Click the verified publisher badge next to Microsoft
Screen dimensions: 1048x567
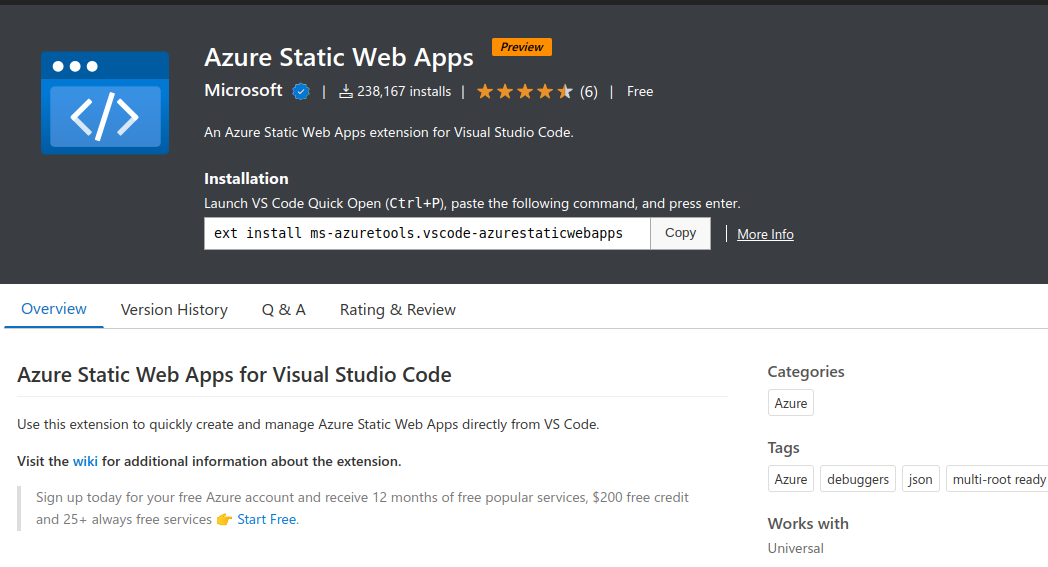(301, 92)
